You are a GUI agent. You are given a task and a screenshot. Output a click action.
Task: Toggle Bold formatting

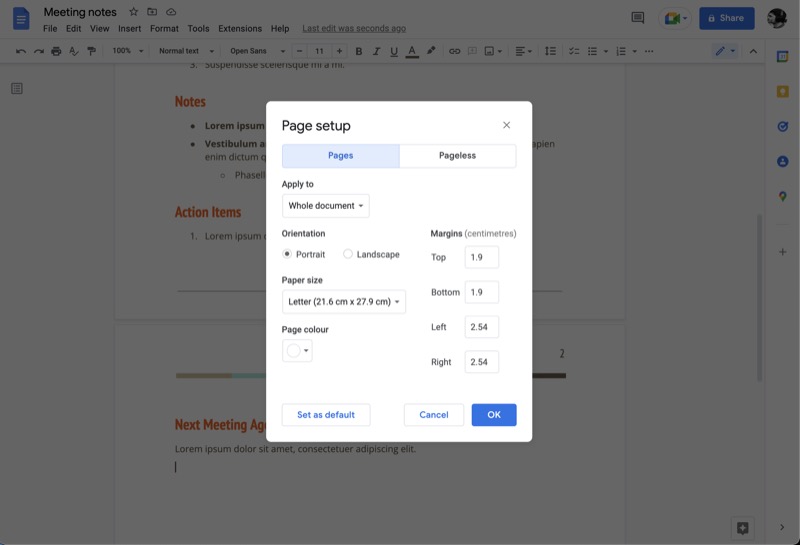[x=359, y=51]
